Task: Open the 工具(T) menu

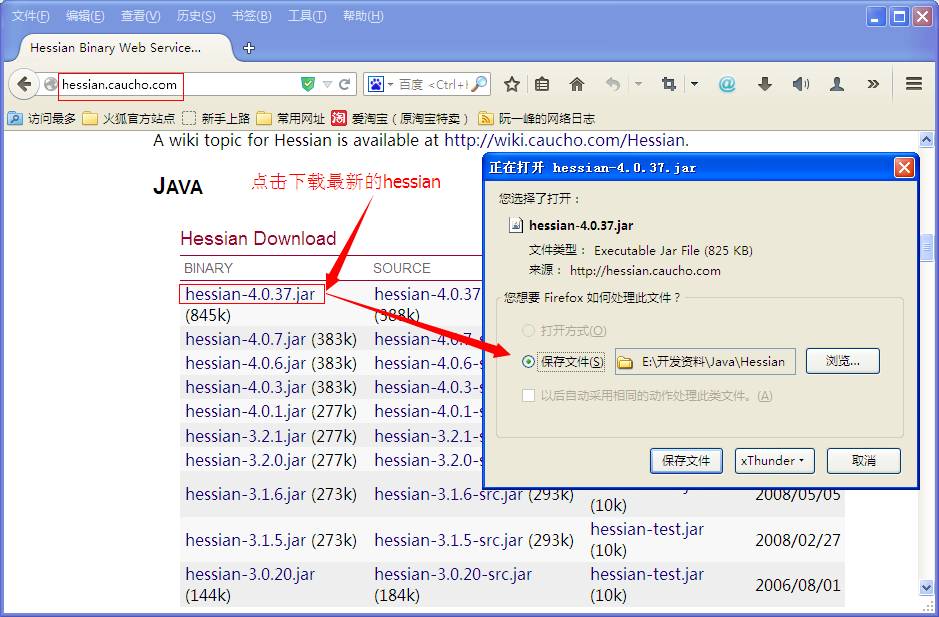Action: coord(307,16)
